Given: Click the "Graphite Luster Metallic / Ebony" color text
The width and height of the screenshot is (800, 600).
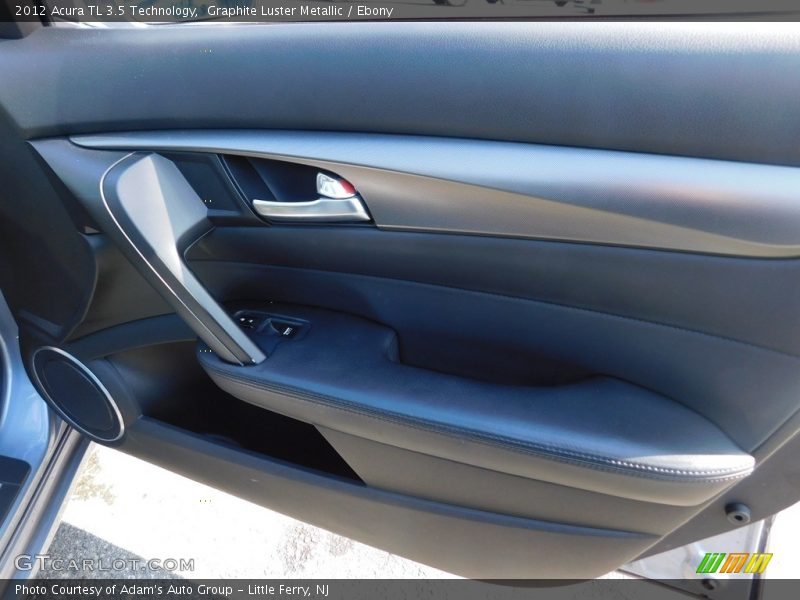Looking at the screenshot, I should (x=300, y=11).
